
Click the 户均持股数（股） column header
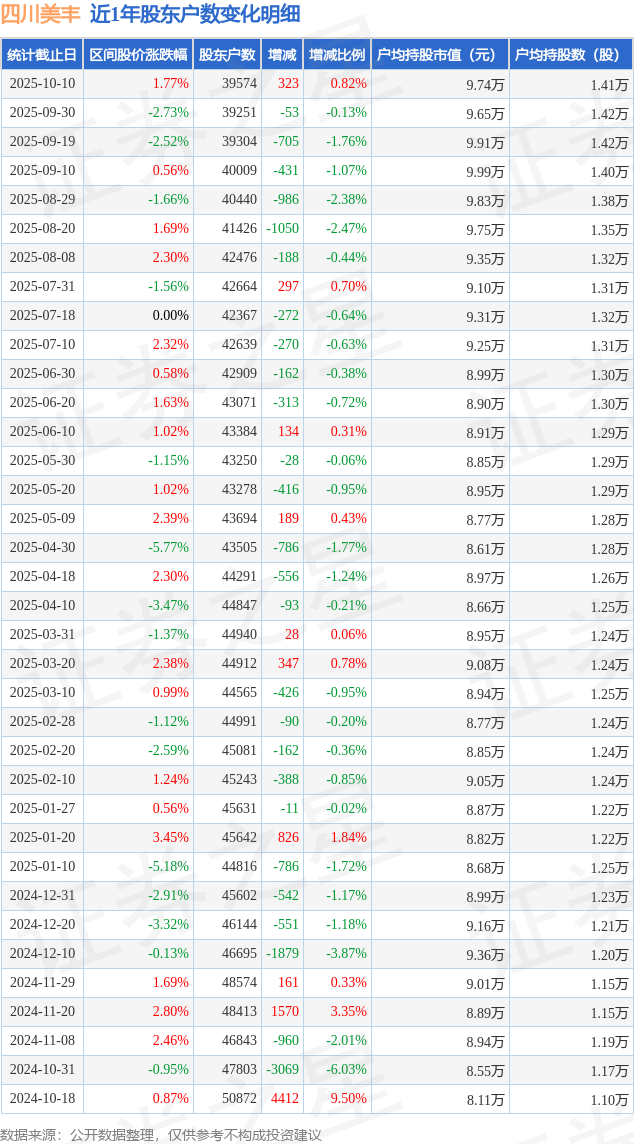click(570, 55)
